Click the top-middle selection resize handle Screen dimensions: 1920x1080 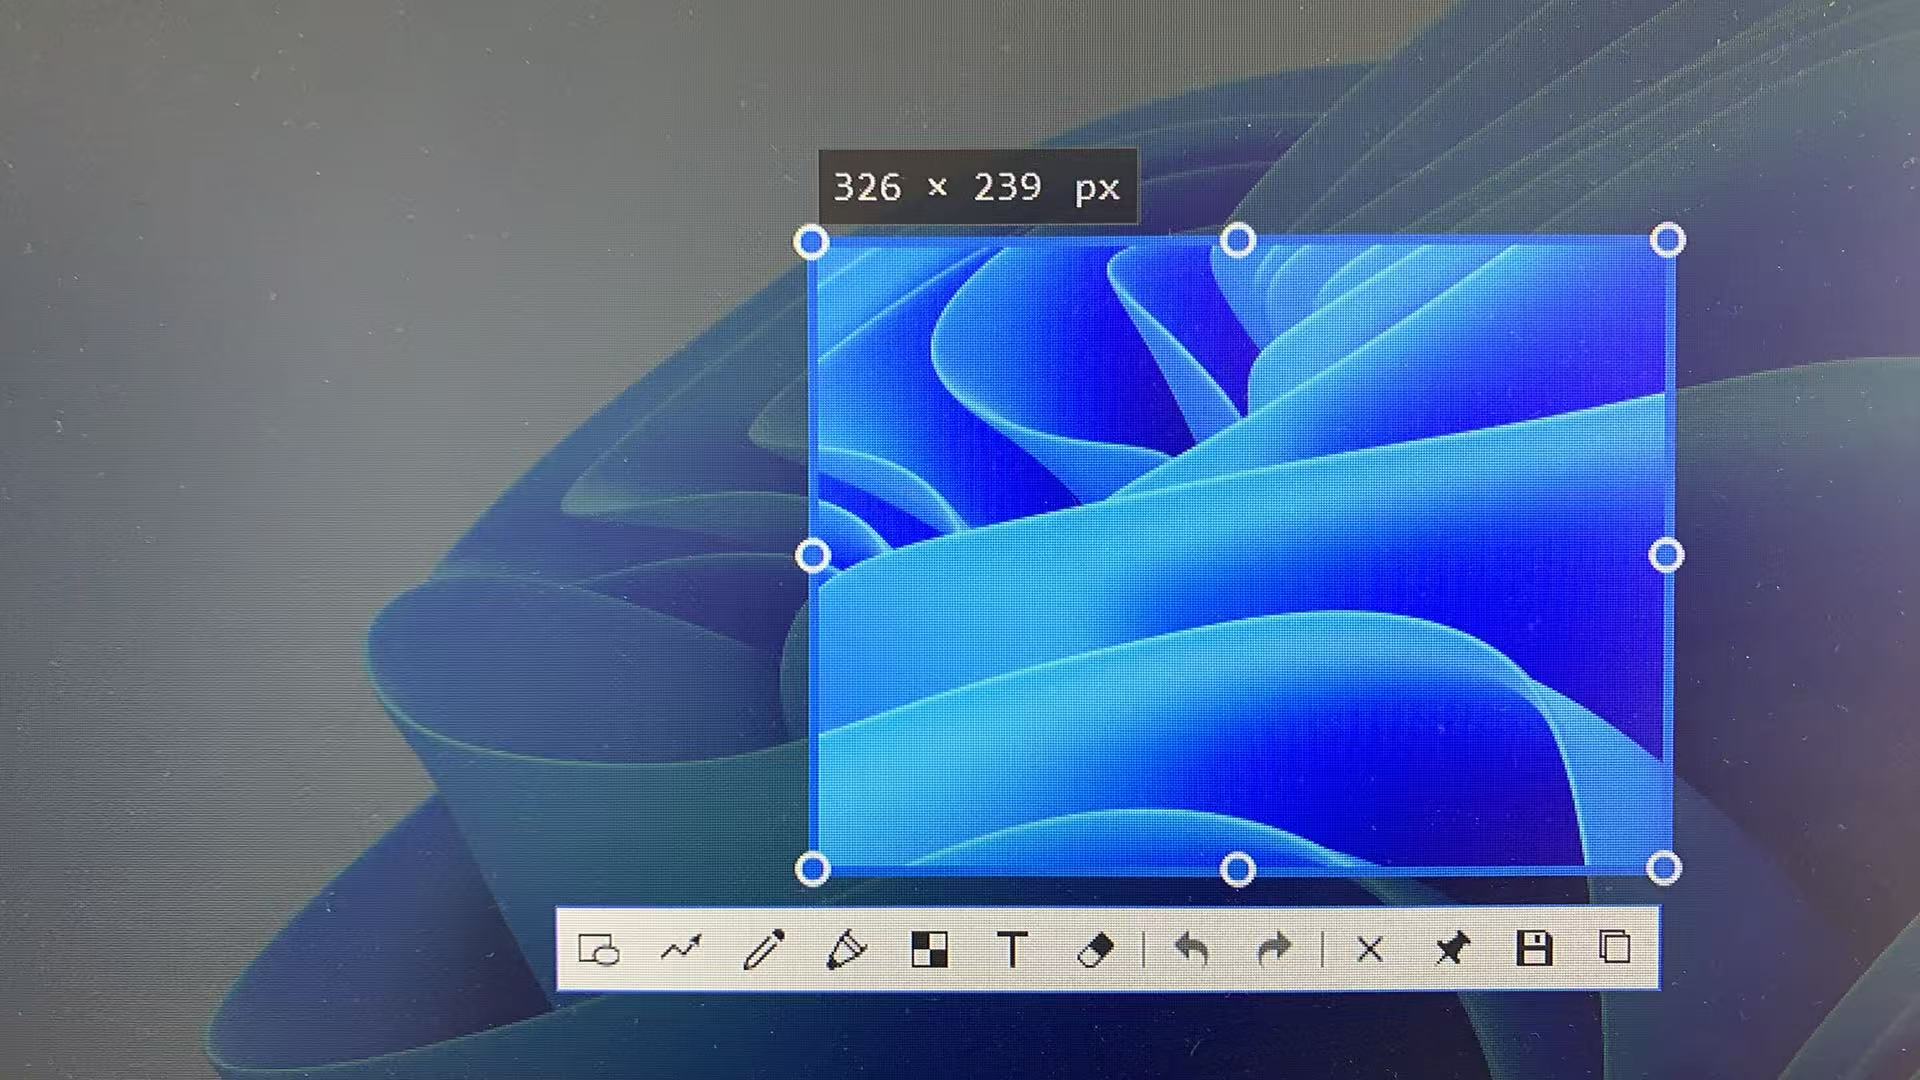1238,241
